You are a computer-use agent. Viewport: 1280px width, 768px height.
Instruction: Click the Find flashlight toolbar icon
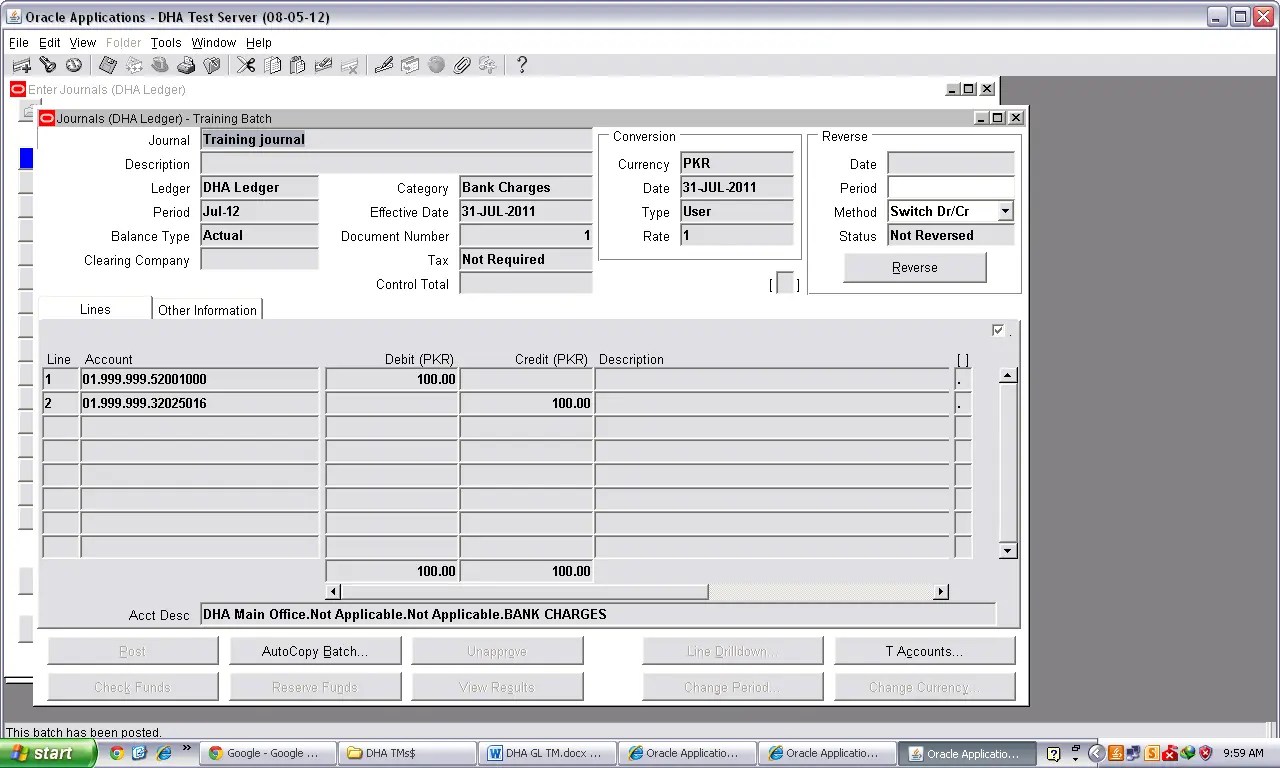(x=47, y=66)
